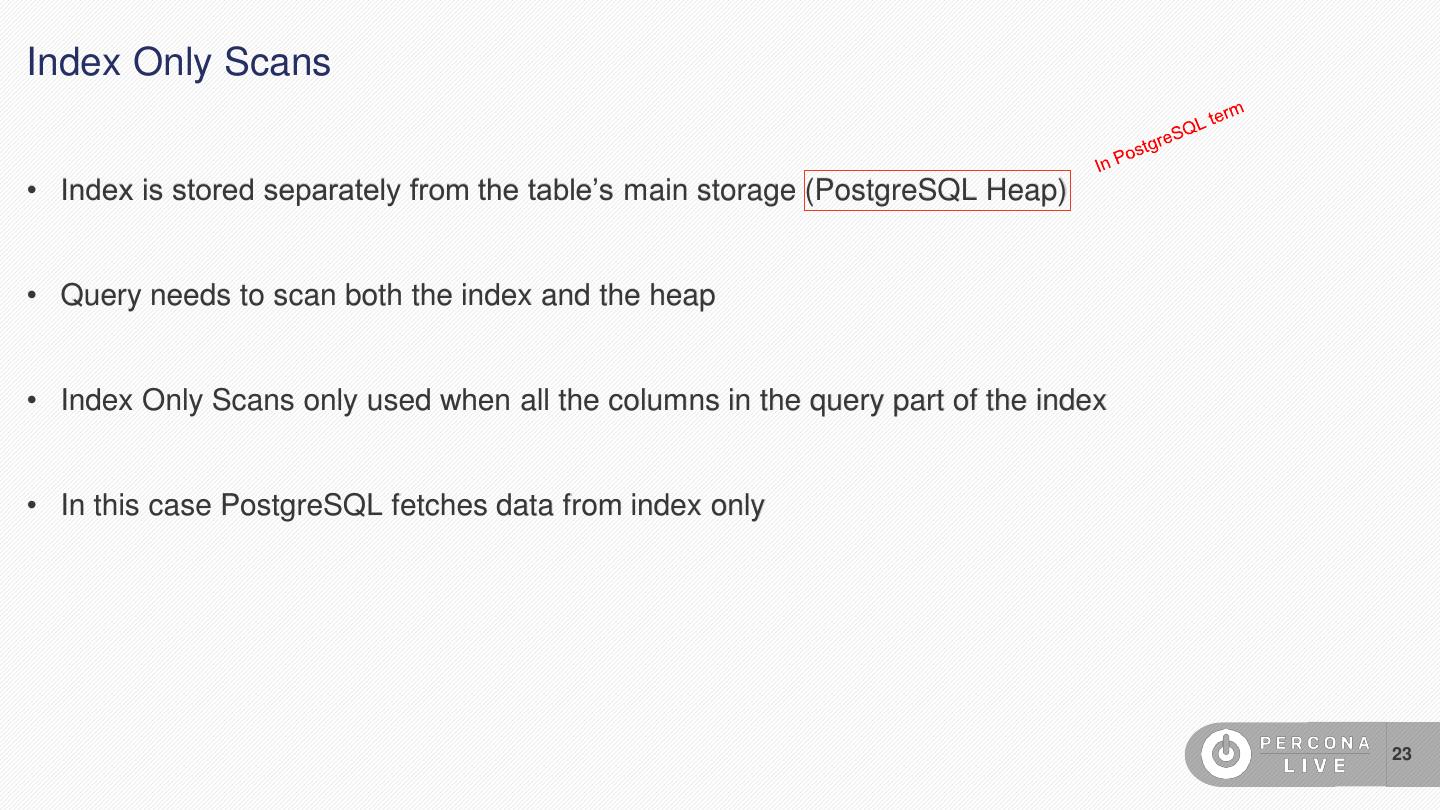Click slide number 23

click(1402, 754)
